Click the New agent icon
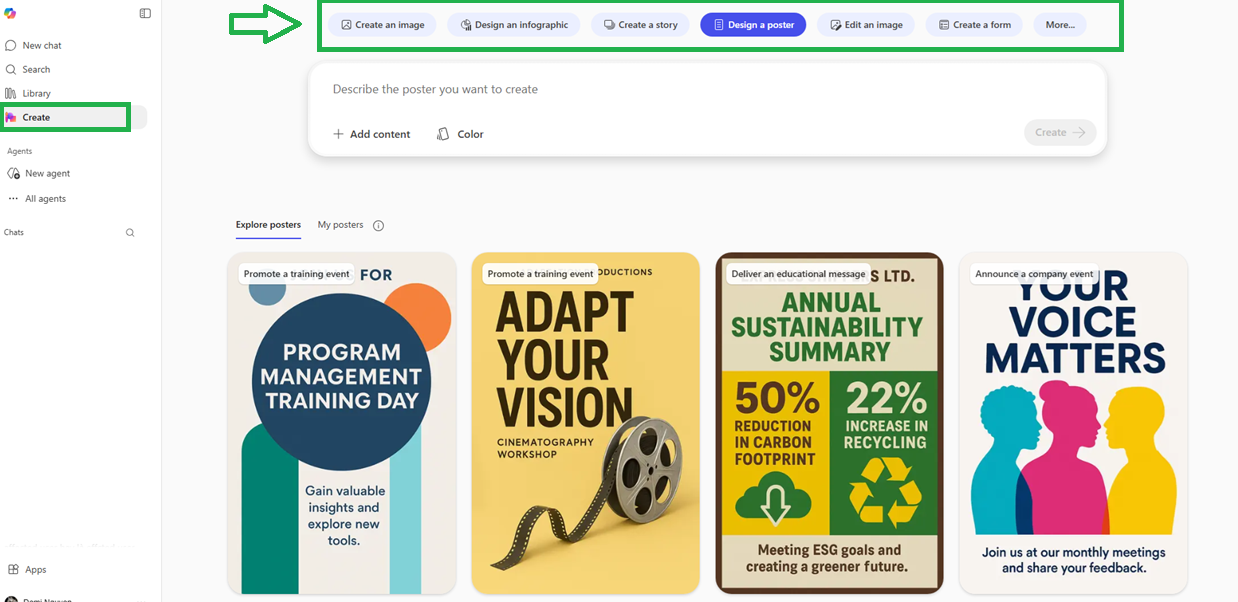 click(13, 173)
